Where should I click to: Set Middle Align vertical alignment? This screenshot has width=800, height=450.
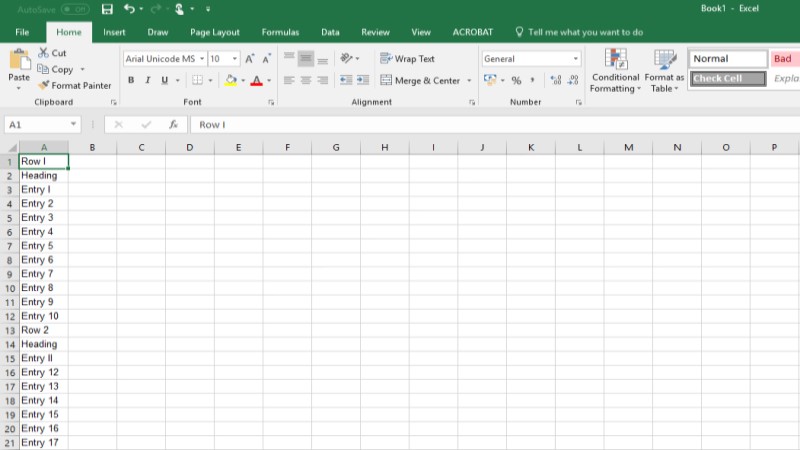point(306,59)
